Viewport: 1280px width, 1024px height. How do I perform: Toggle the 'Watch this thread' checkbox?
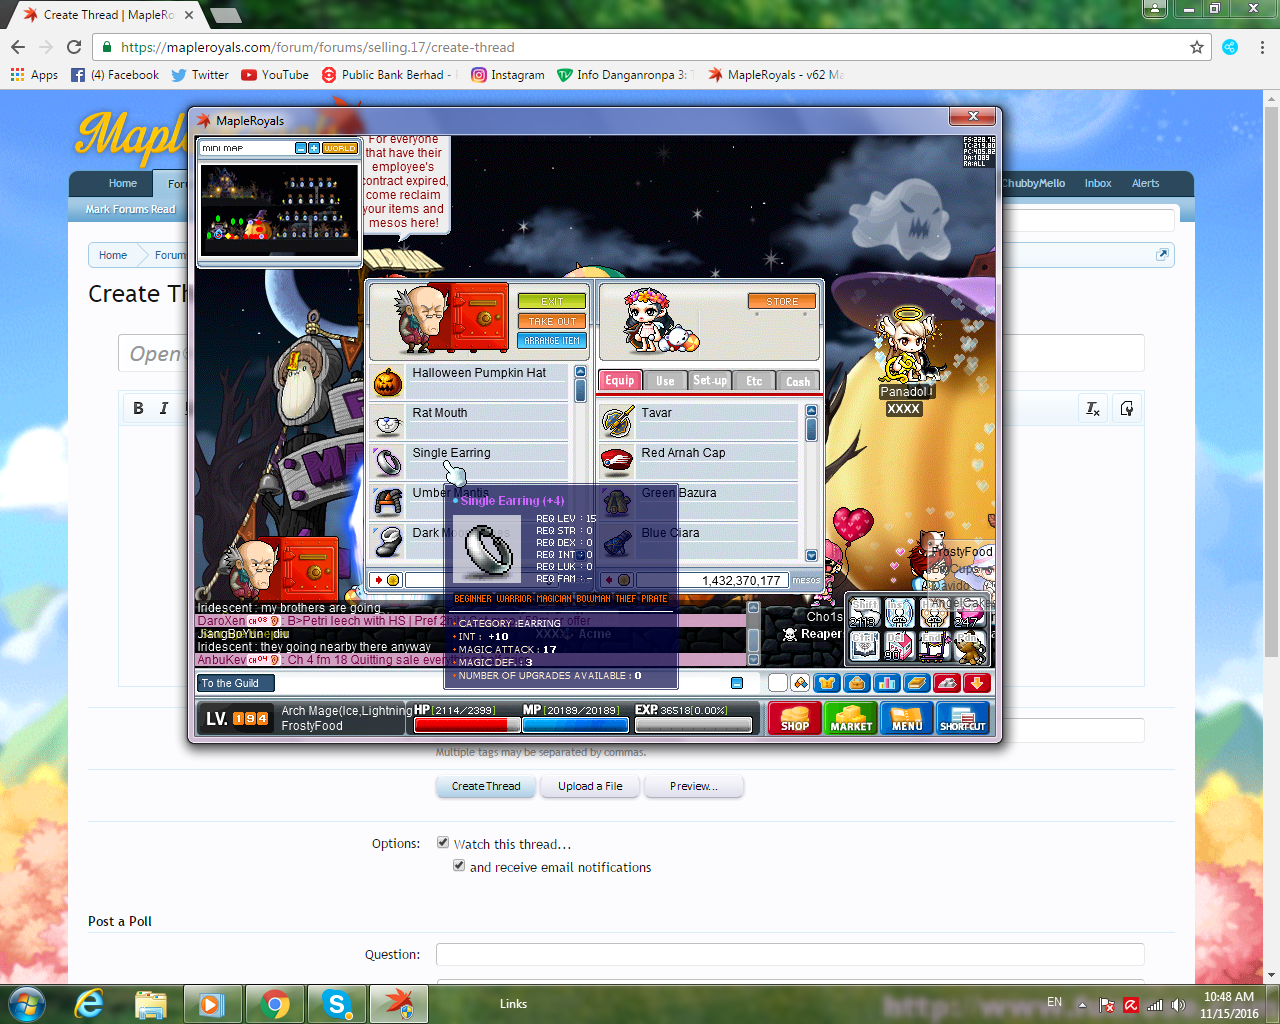pyautogui.click(x=443, y=843)
